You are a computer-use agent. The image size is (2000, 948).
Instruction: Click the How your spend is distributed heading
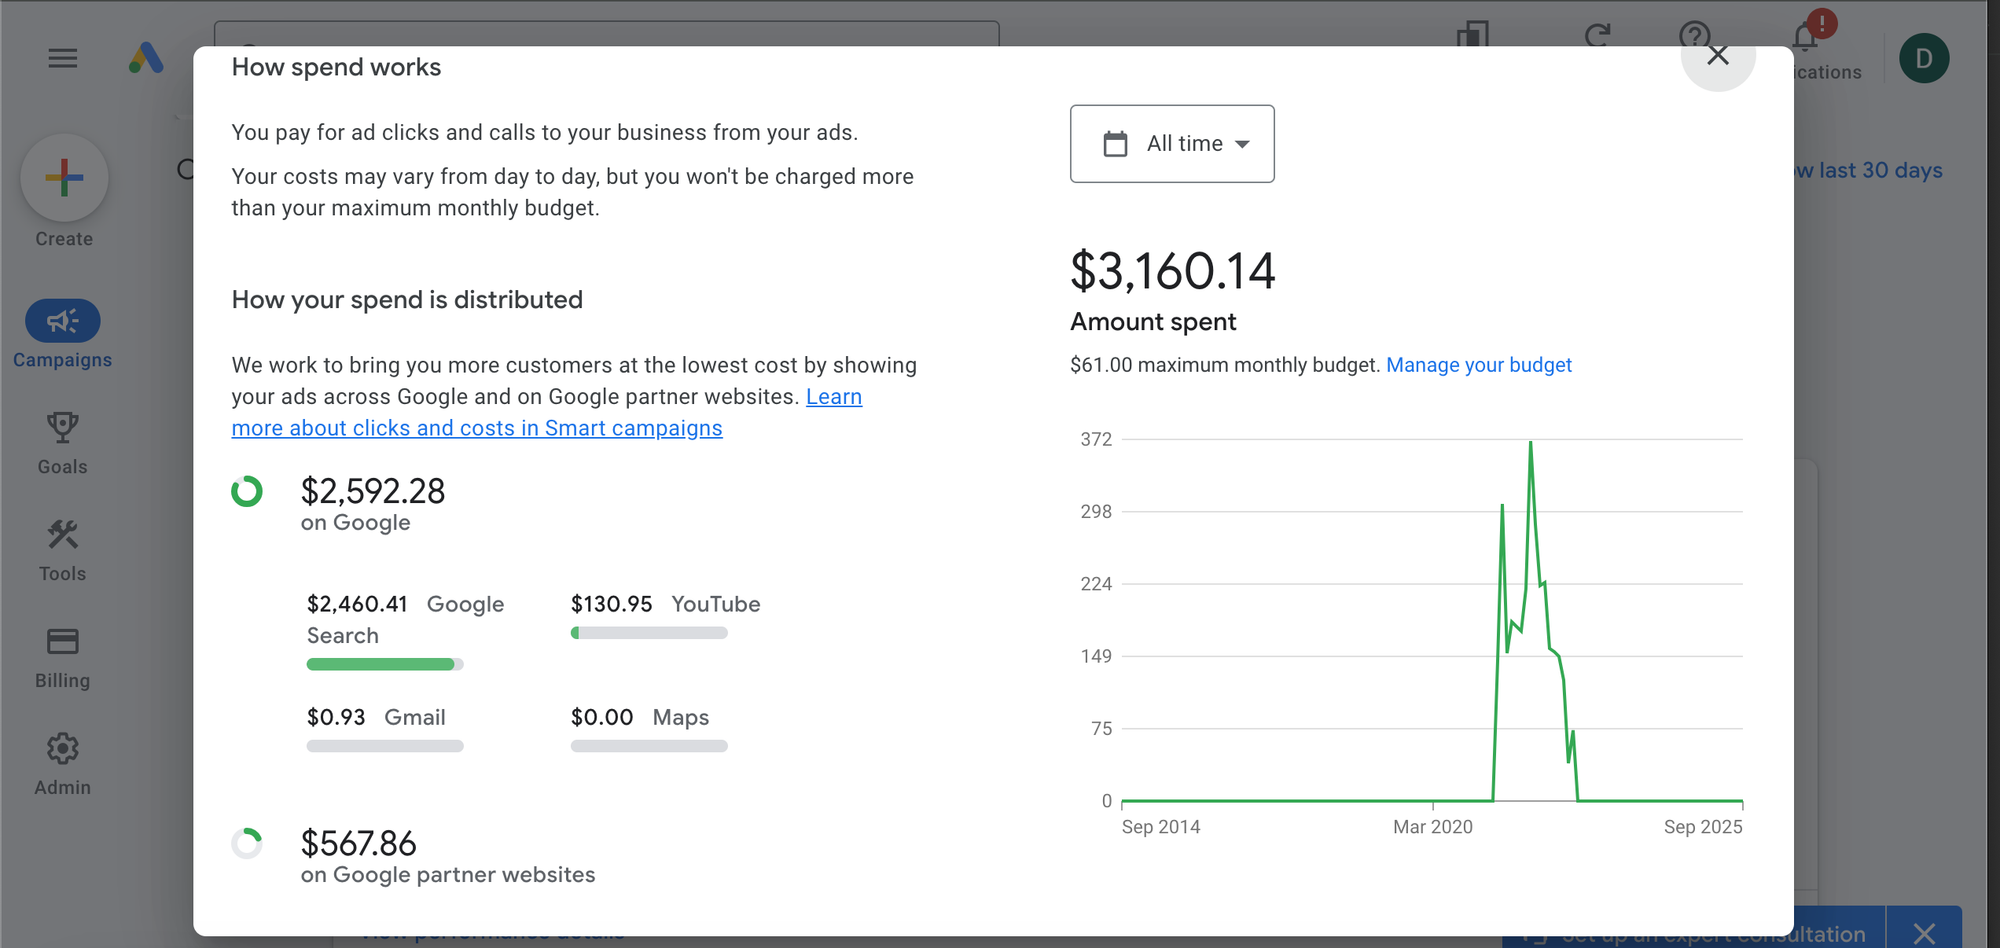pyautogui.click(x=407, y=300)
